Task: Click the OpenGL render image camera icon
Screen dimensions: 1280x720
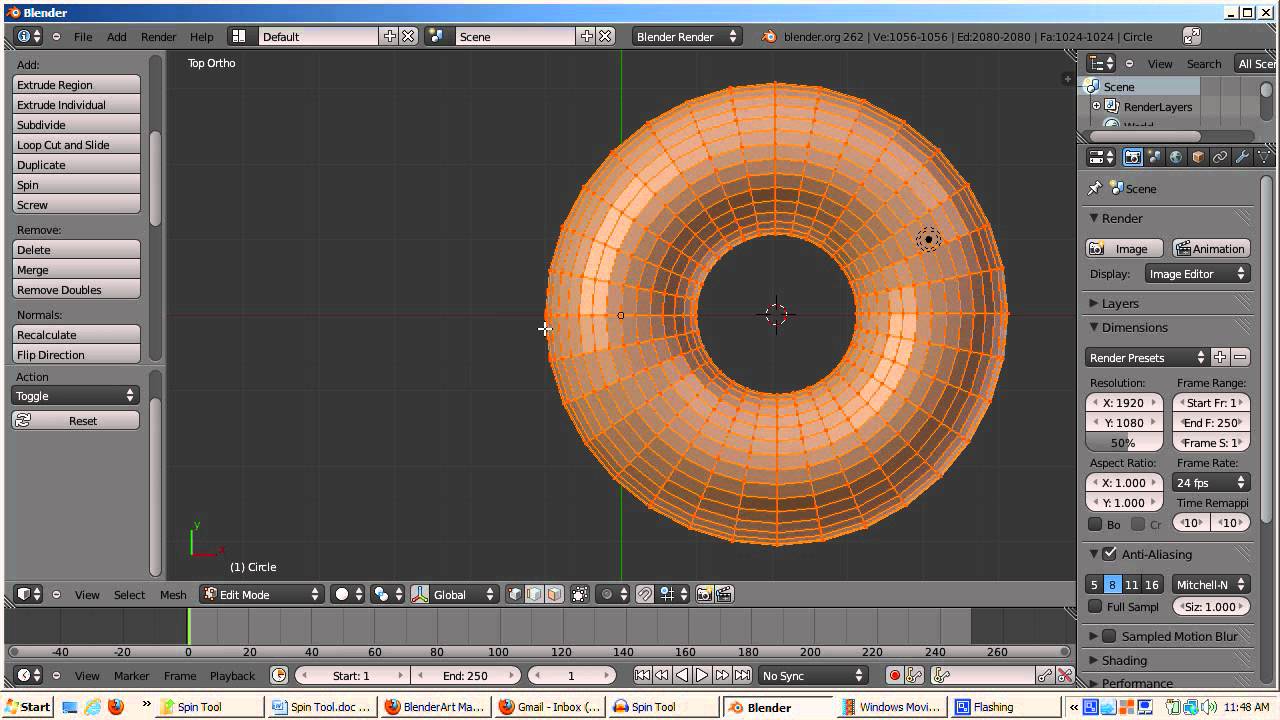Action: [x=704, y=594]
